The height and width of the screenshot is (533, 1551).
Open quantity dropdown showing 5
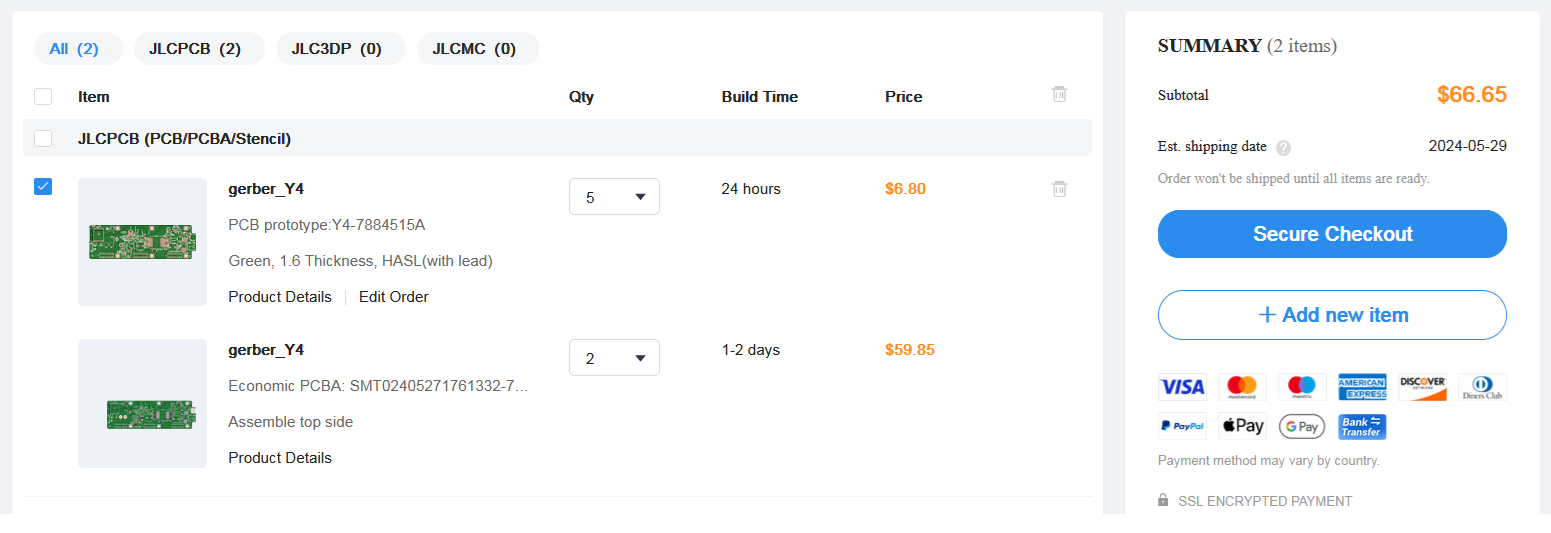coord(614,196)
